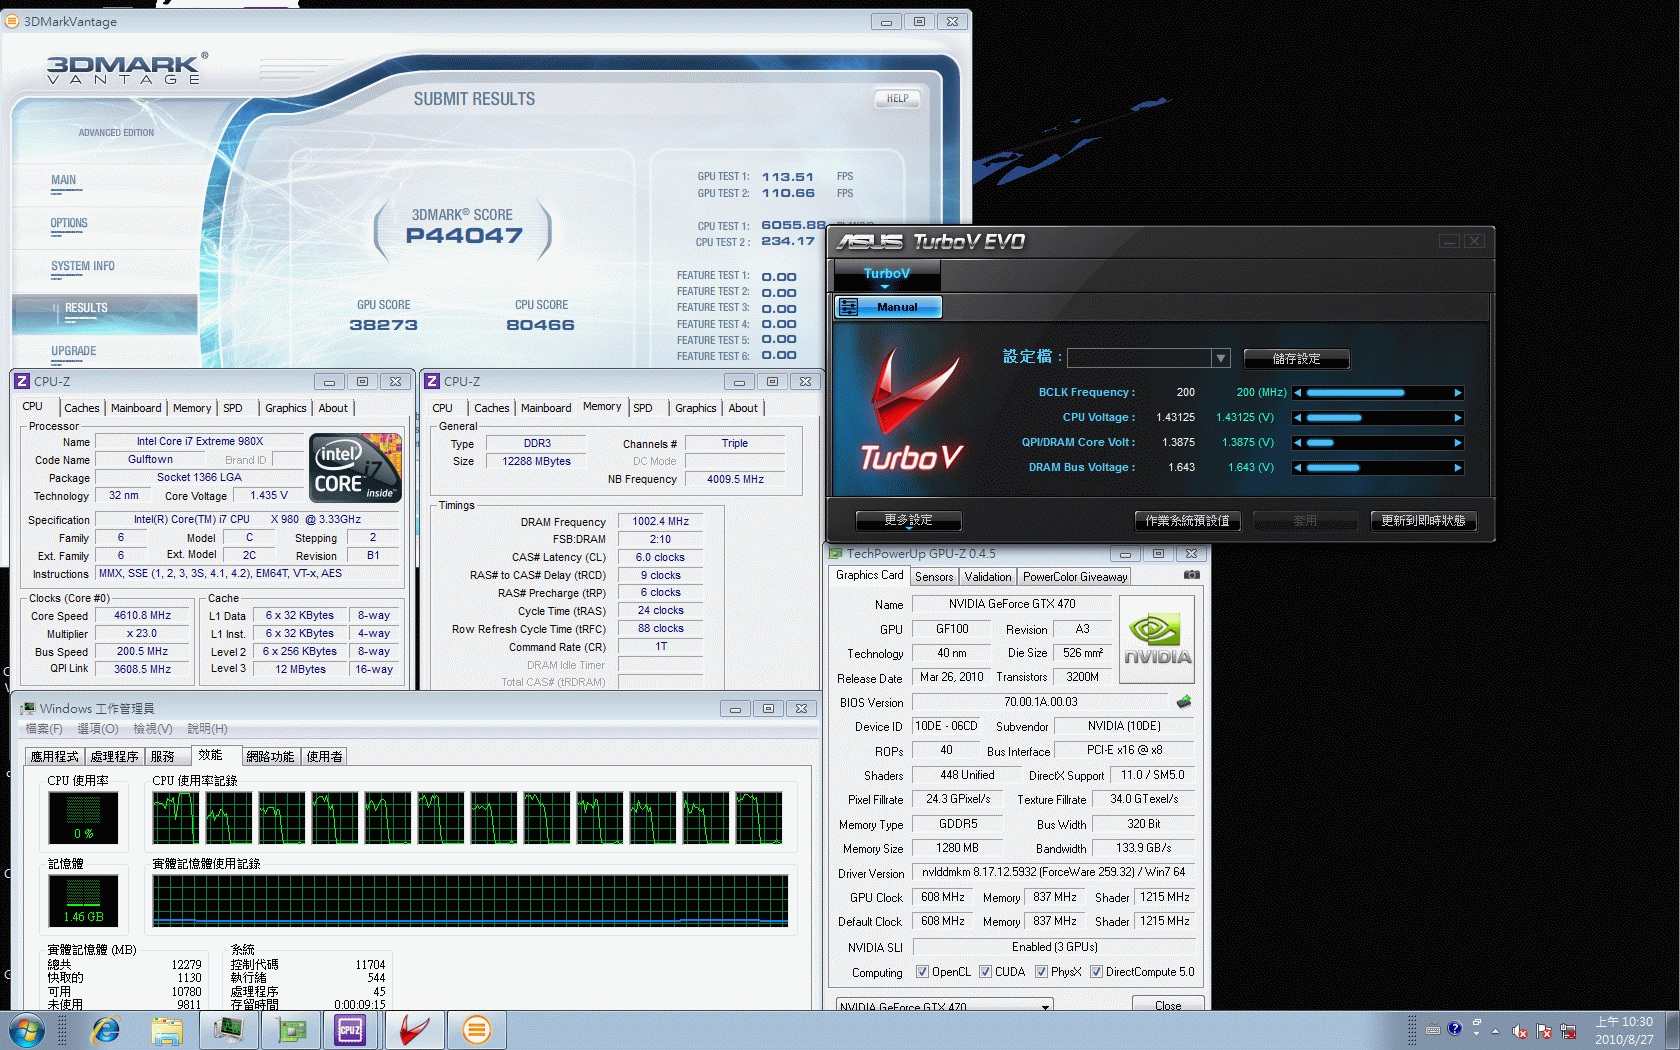Image resolution: width=1680 pixels, height=1050 pixels.
Task: Click the Action Center flag tray icon
Action: (1544, 1031)
